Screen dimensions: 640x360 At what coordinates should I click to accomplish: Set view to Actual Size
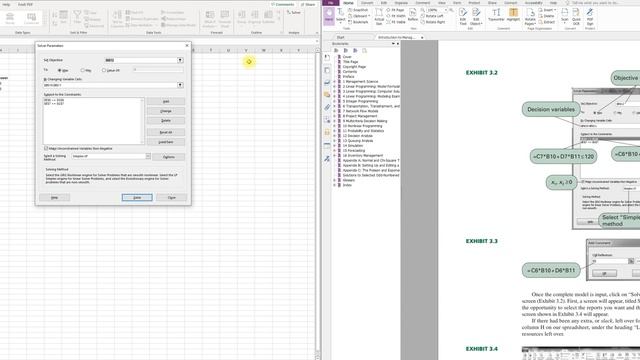pos(379,16)
